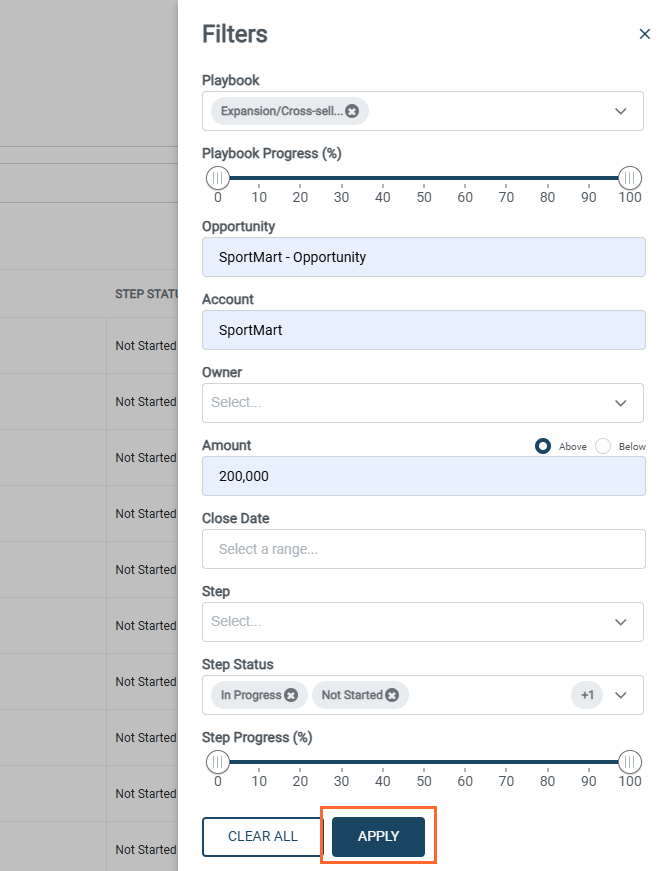
Task: Click the Clear All button
Action: point(263,836)
